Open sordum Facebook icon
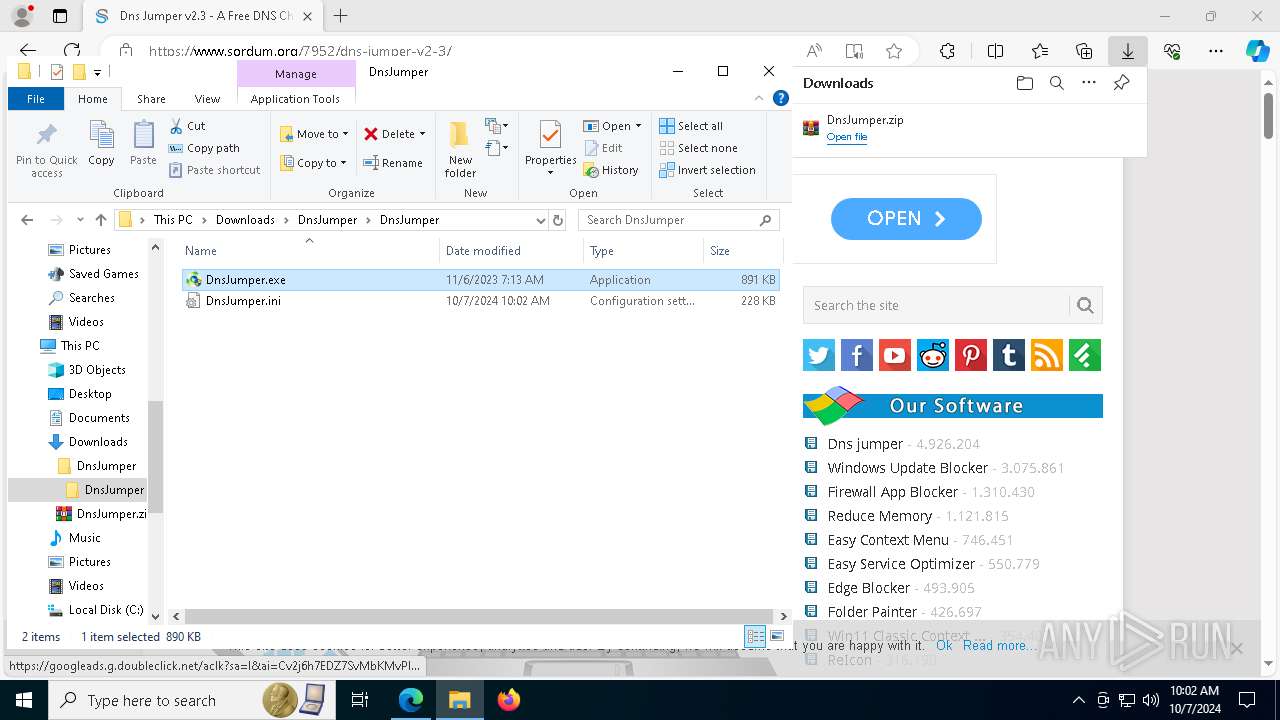1280x720 pixels. pos(856,355)
